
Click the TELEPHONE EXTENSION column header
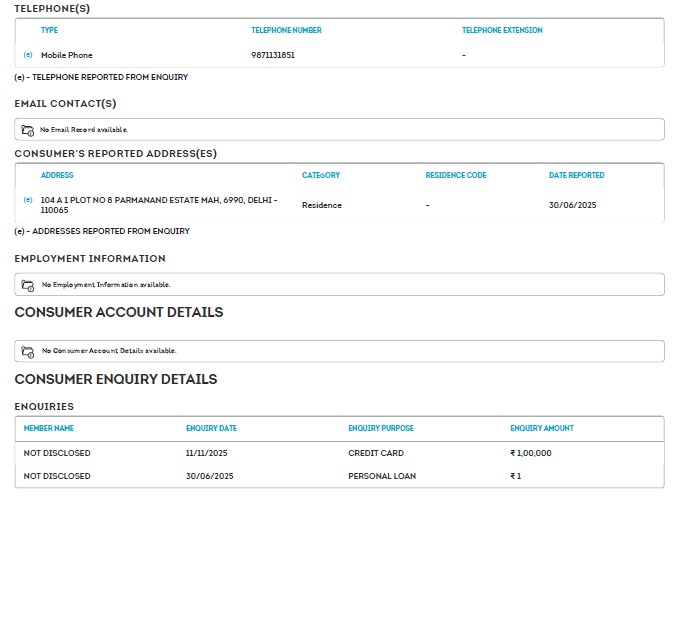coord(502,30)
